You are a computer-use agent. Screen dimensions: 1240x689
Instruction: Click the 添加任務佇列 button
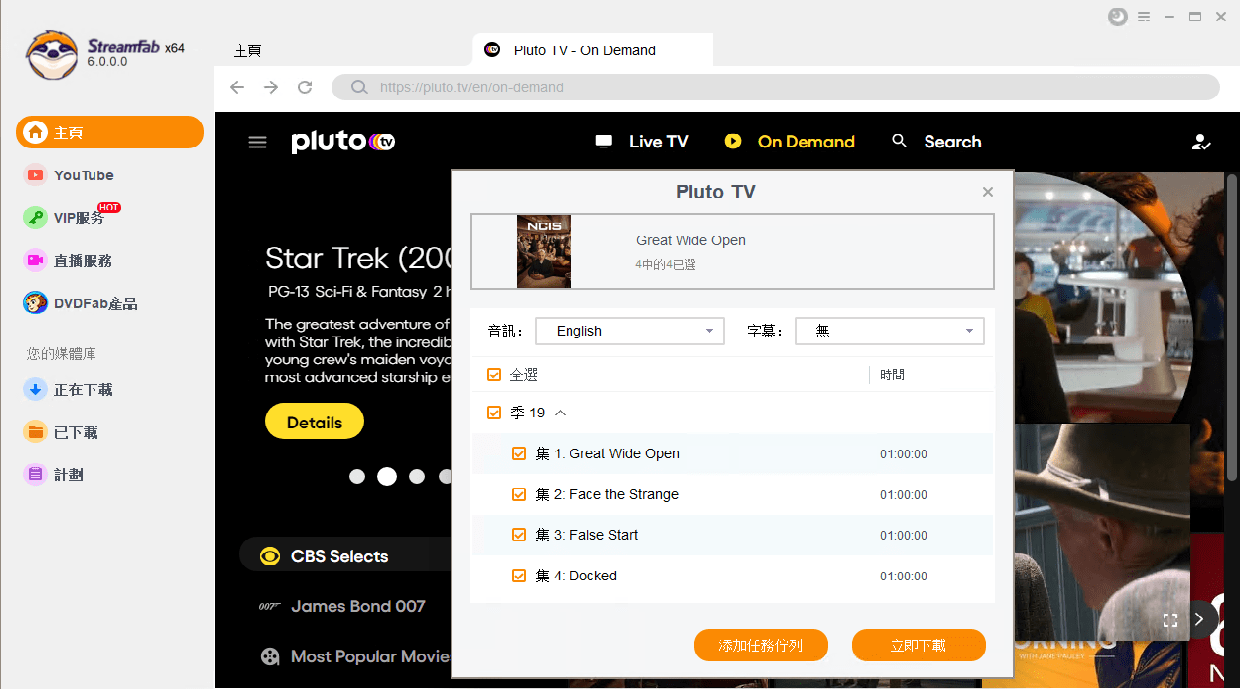760,646
